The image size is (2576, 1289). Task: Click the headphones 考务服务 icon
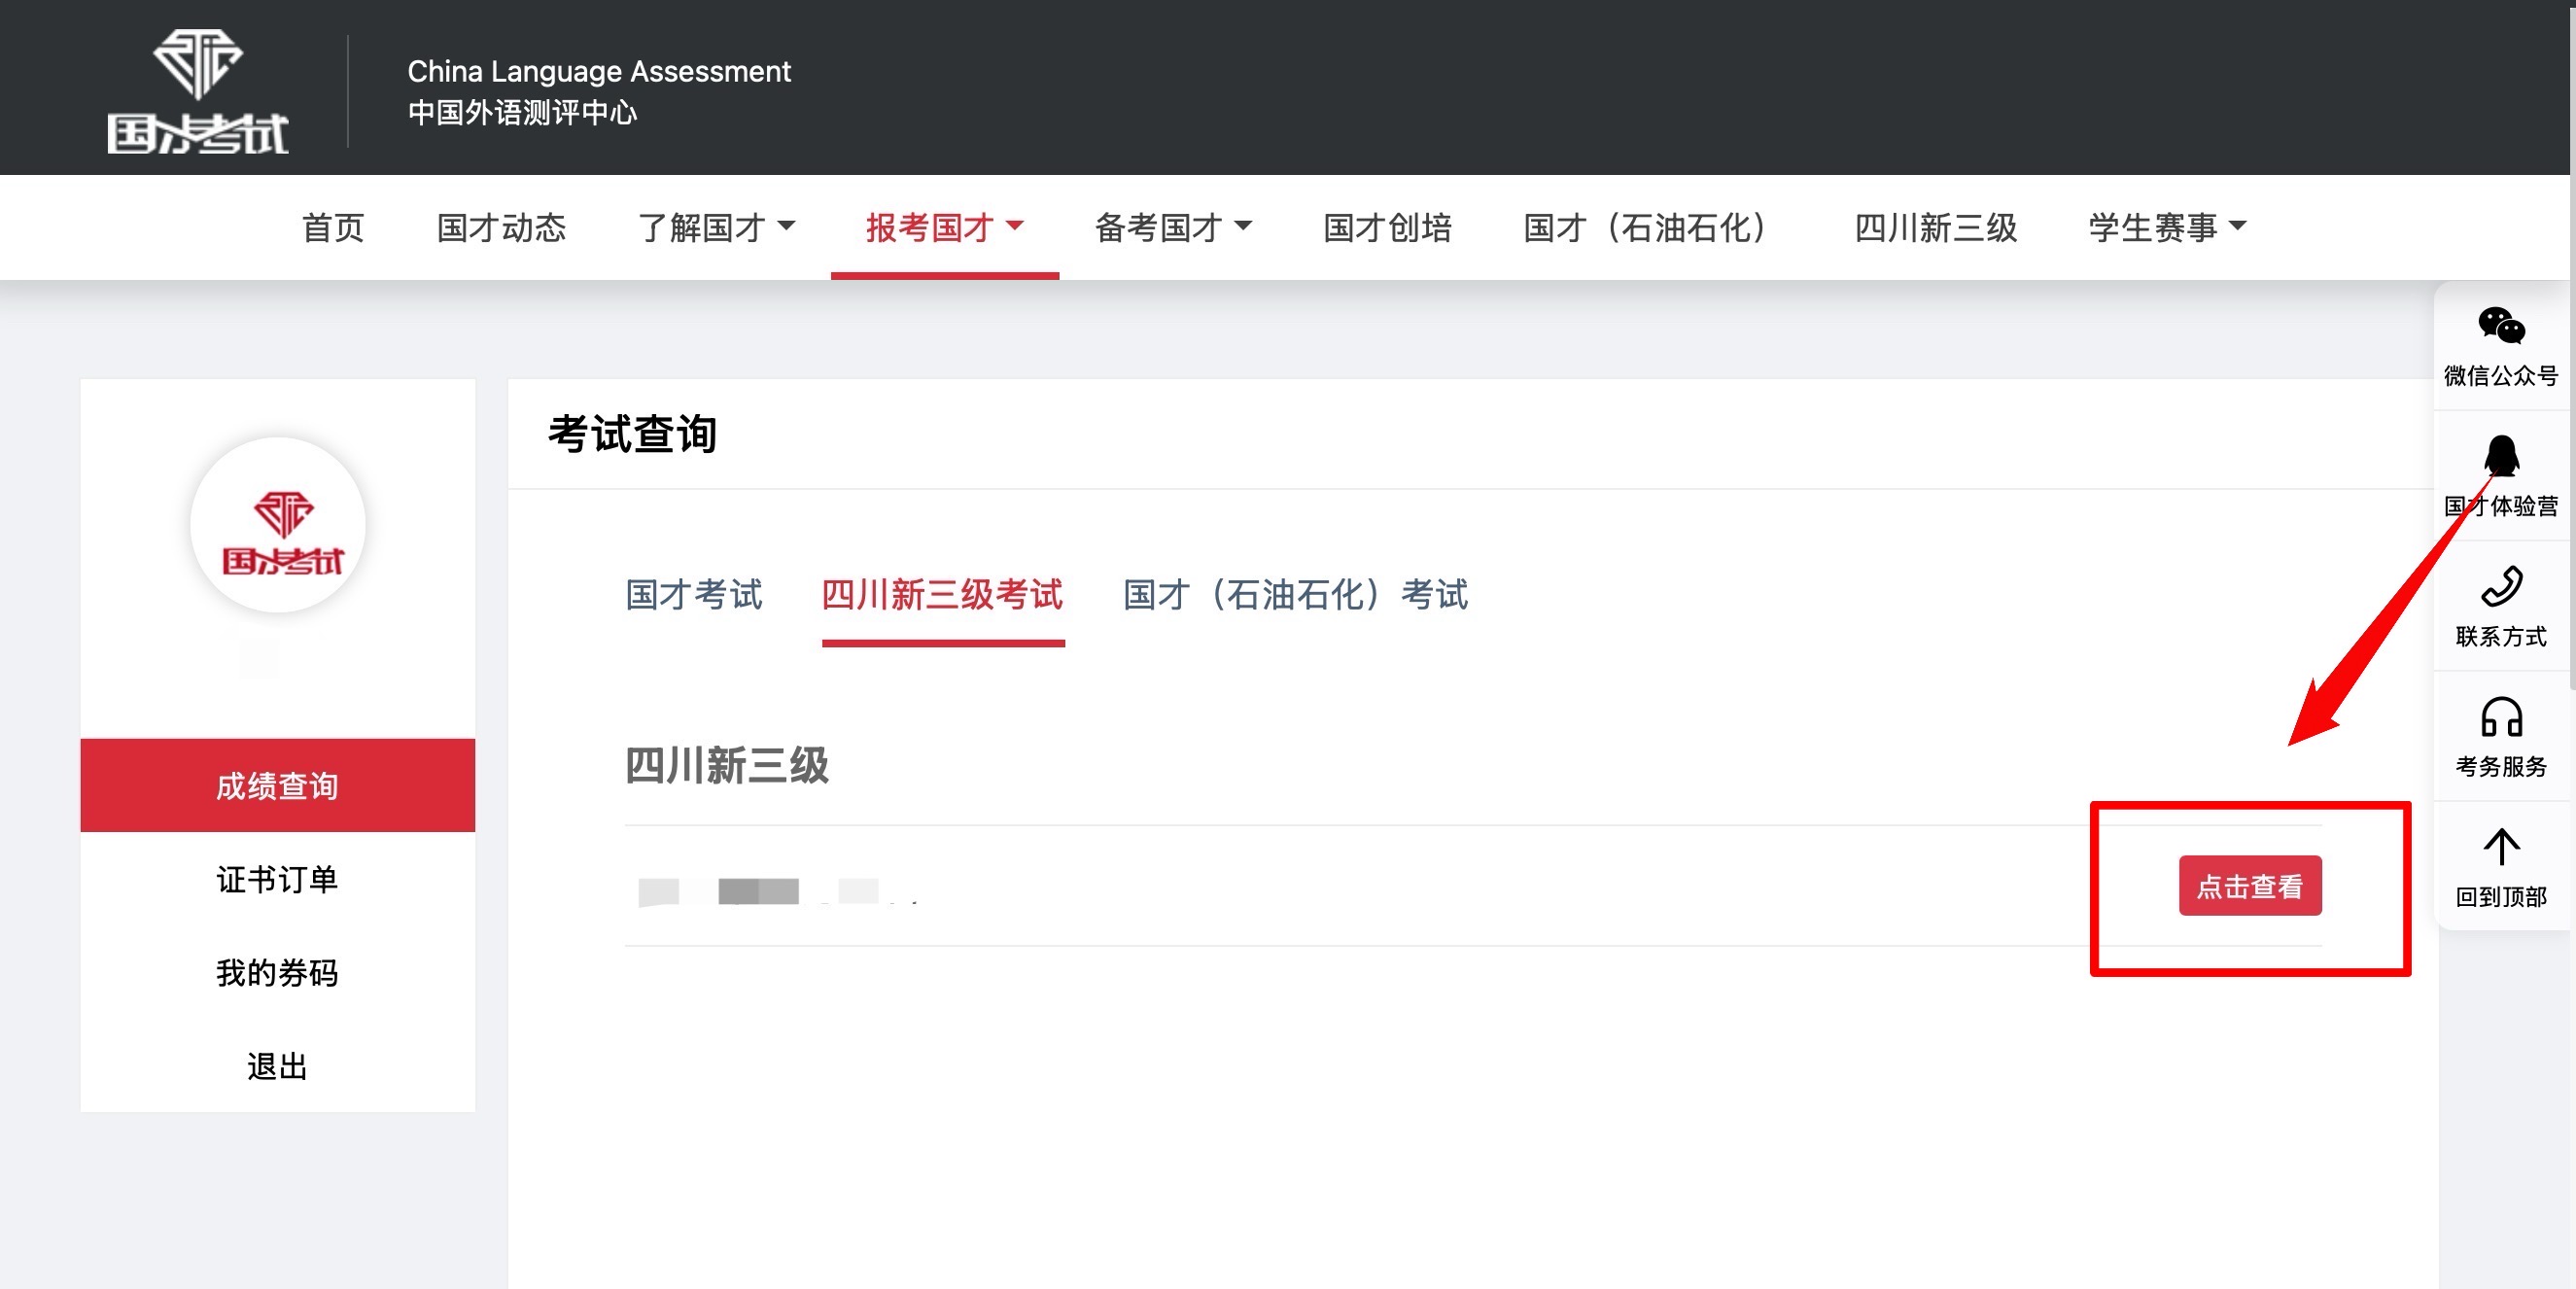[2501, 717]
